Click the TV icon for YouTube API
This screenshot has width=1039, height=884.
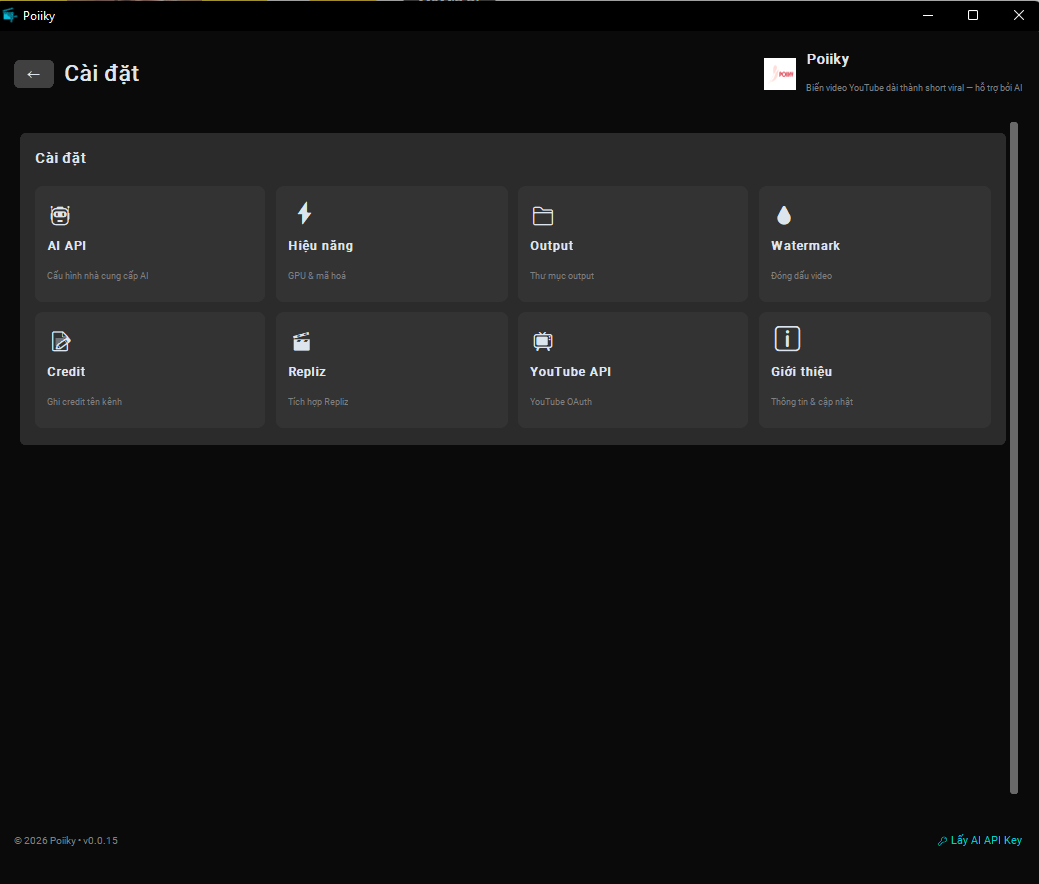click(x=543, y=341)
